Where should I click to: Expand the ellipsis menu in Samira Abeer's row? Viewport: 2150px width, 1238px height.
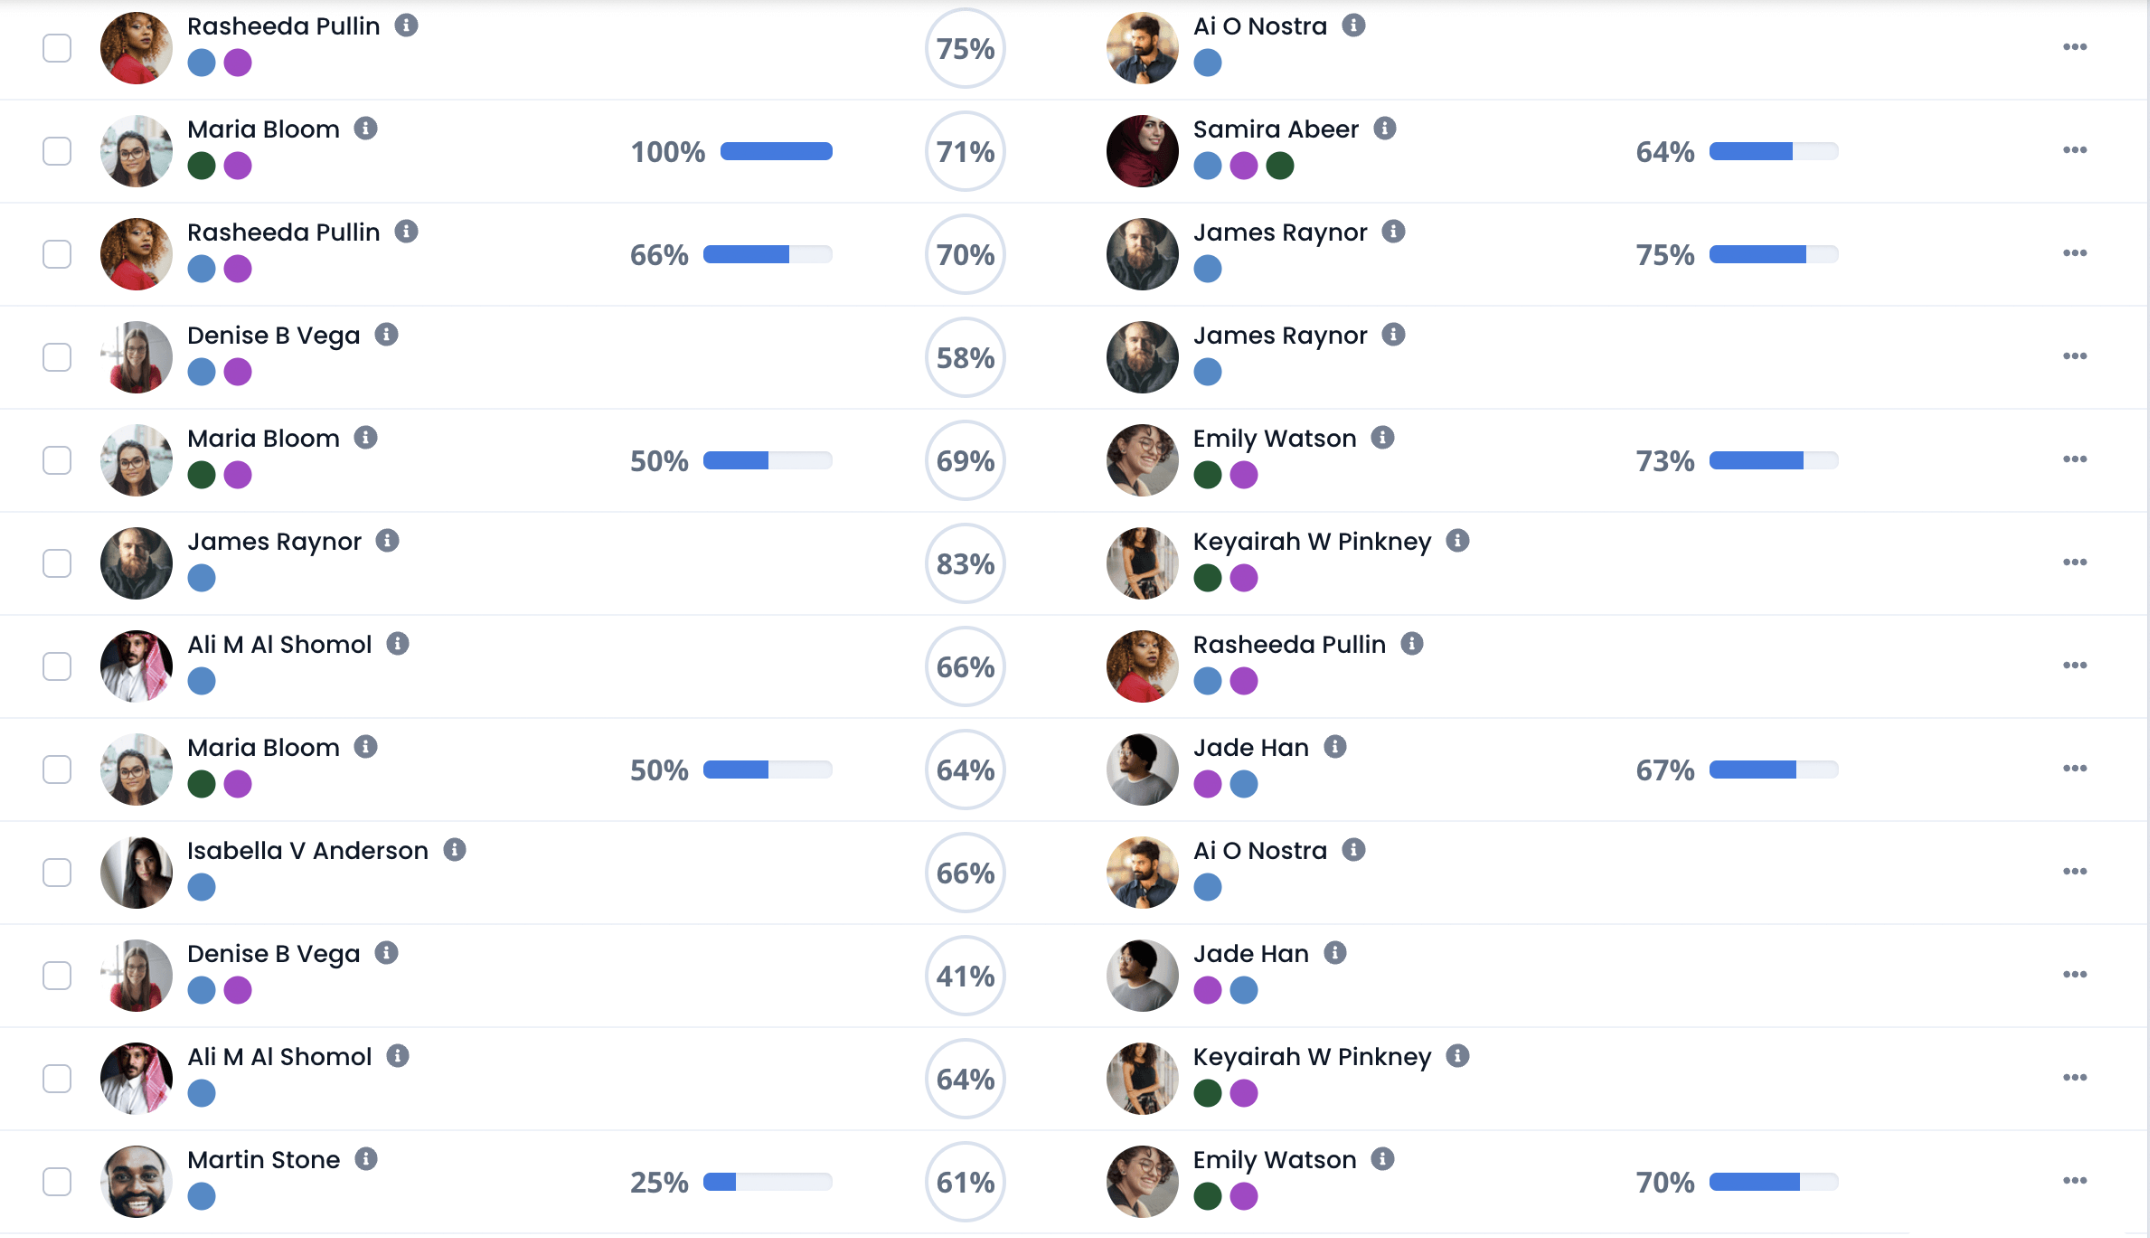(2074, 150)
